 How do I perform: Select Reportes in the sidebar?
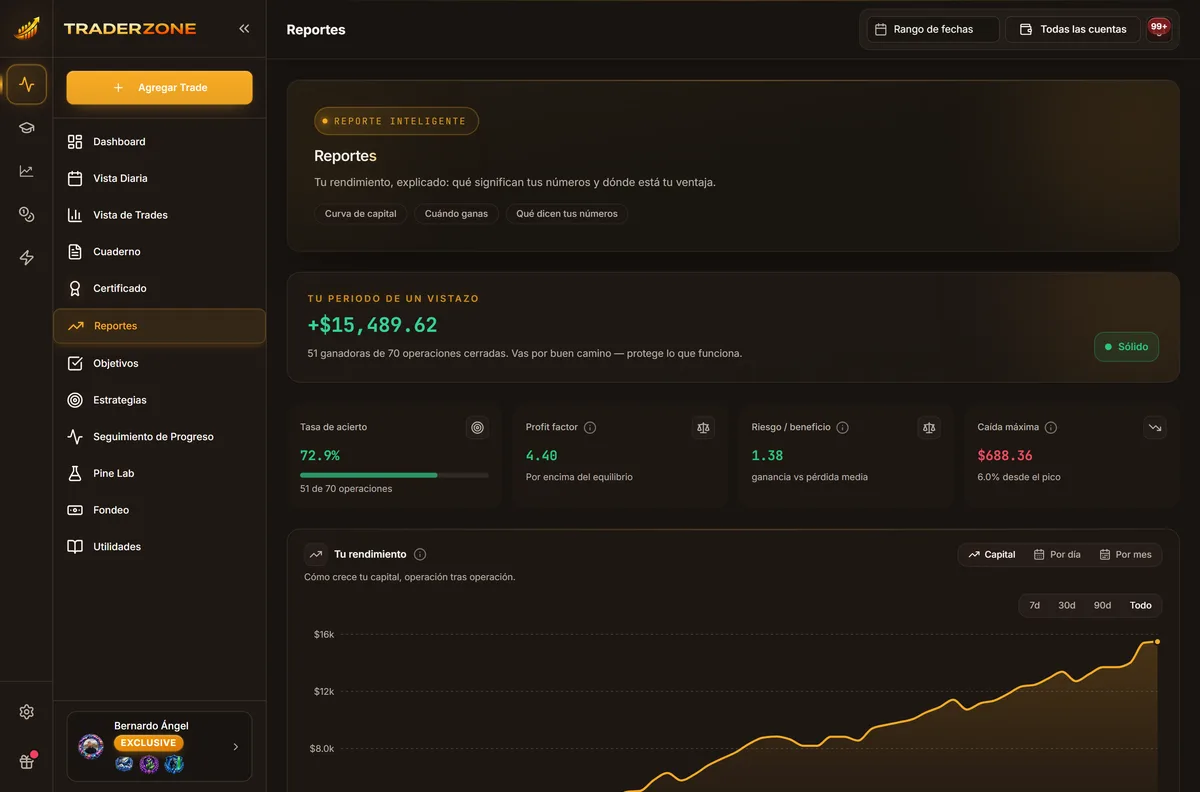(160, 326)
